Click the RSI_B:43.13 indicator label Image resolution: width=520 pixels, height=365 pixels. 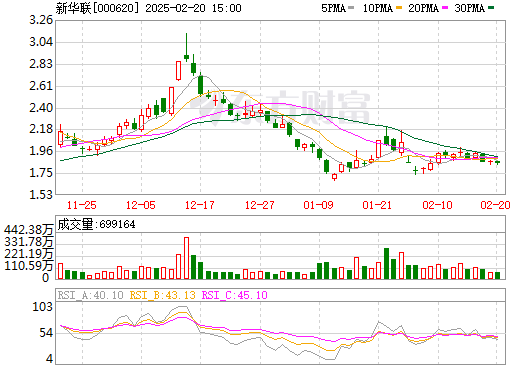(162, 295)
